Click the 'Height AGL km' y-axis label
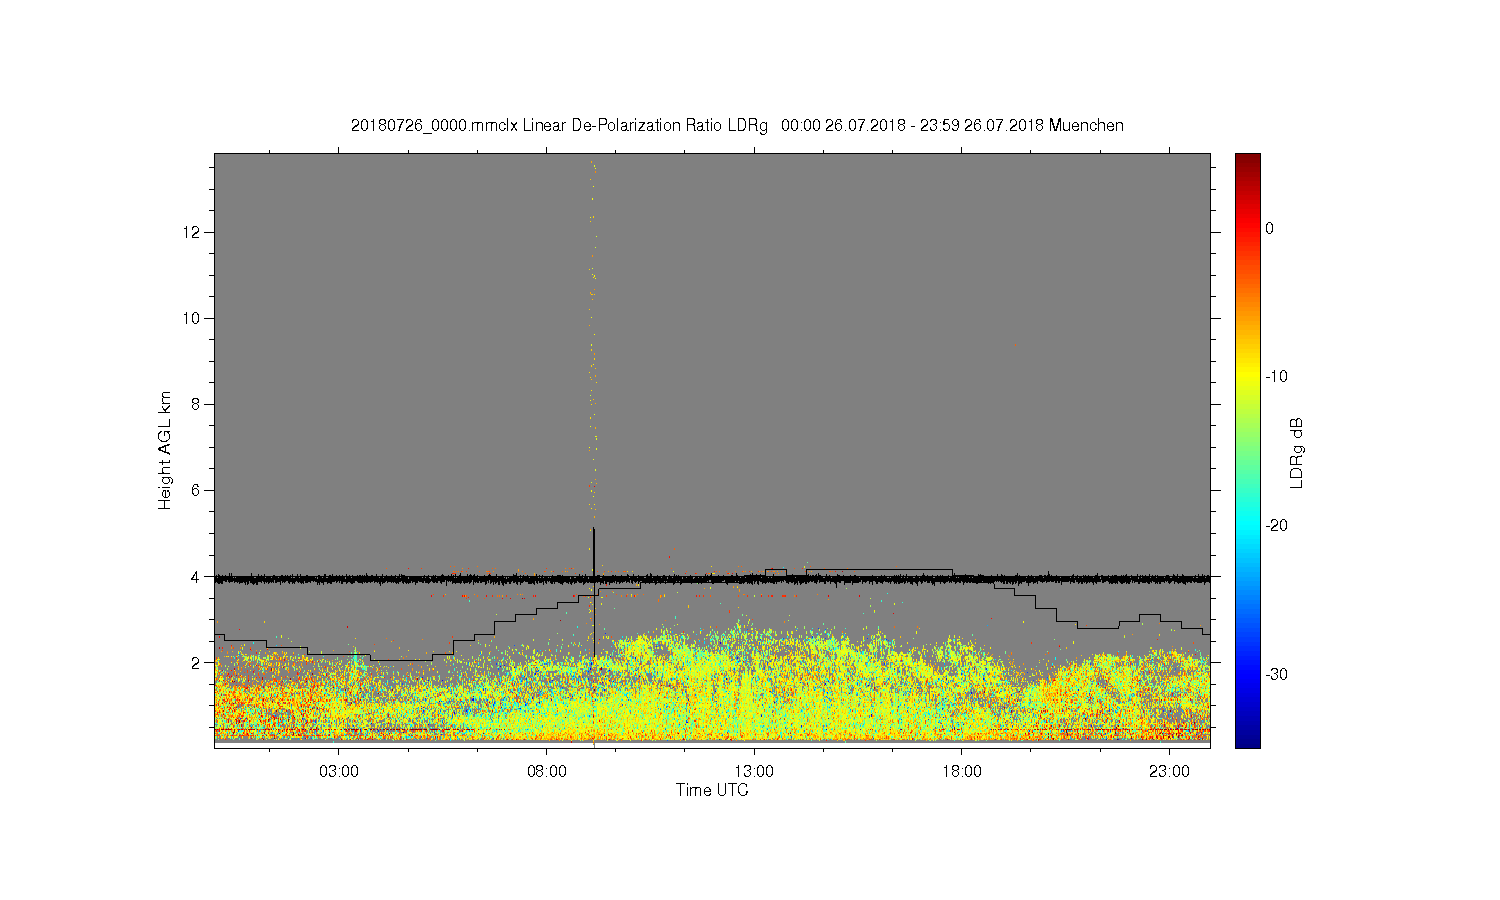Screen dimensions: 1500x900 point(165,450)
